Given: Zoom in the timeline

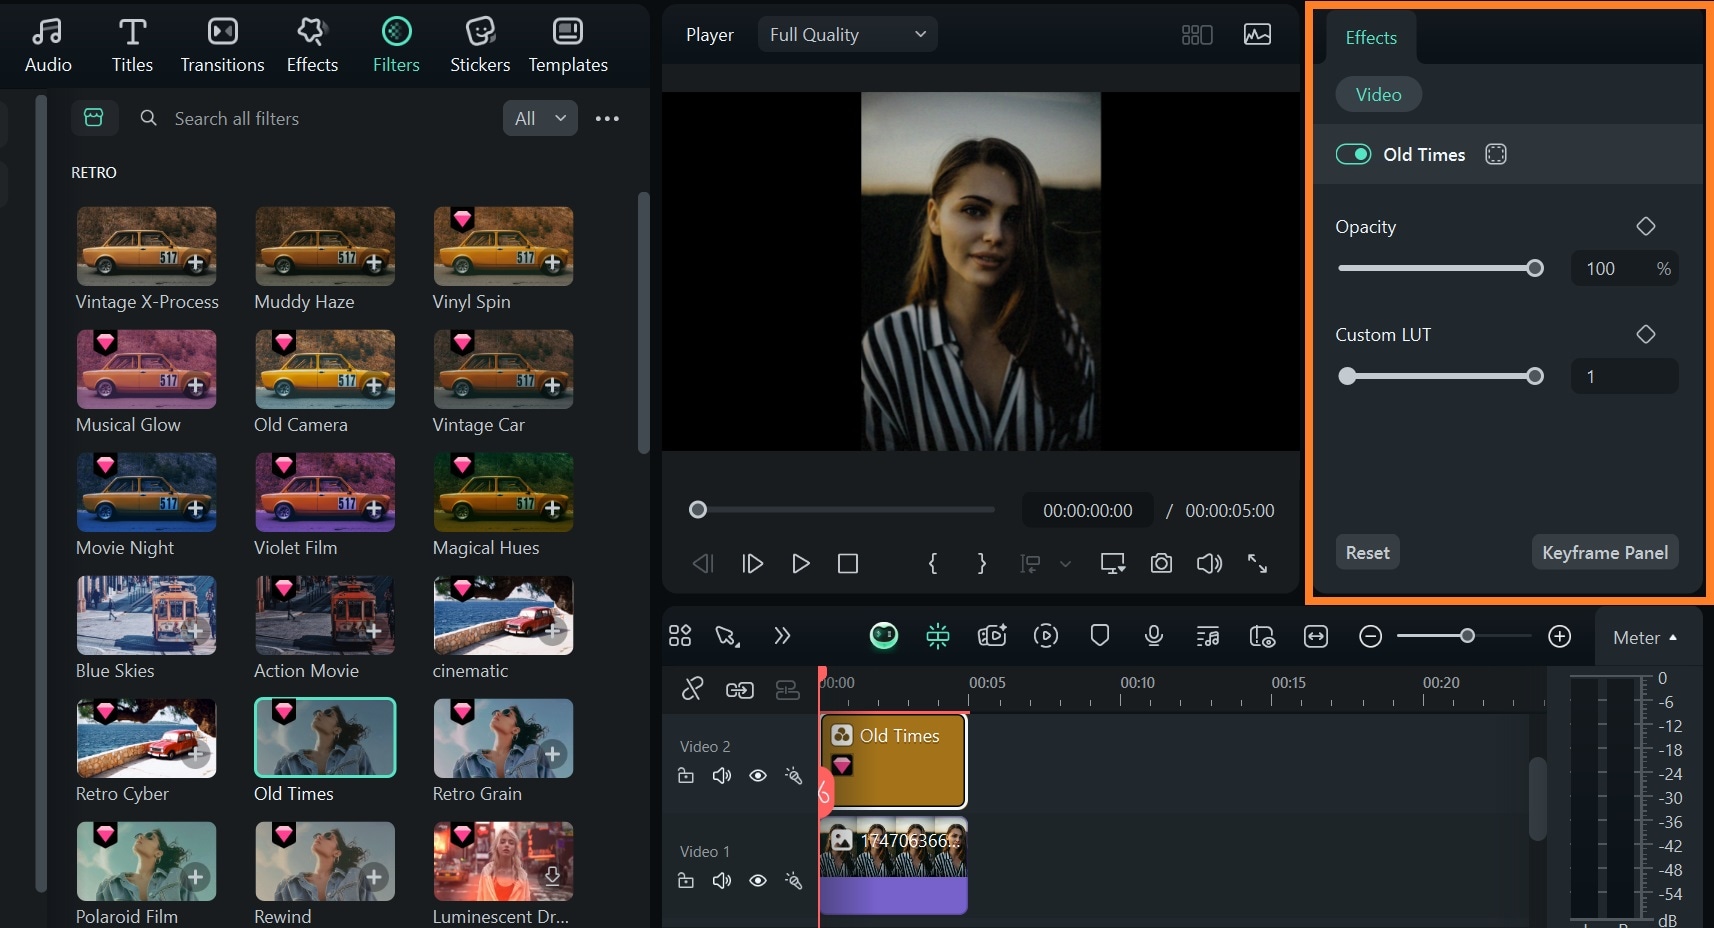Looking at the screenshot, I should coord(1559,636).
